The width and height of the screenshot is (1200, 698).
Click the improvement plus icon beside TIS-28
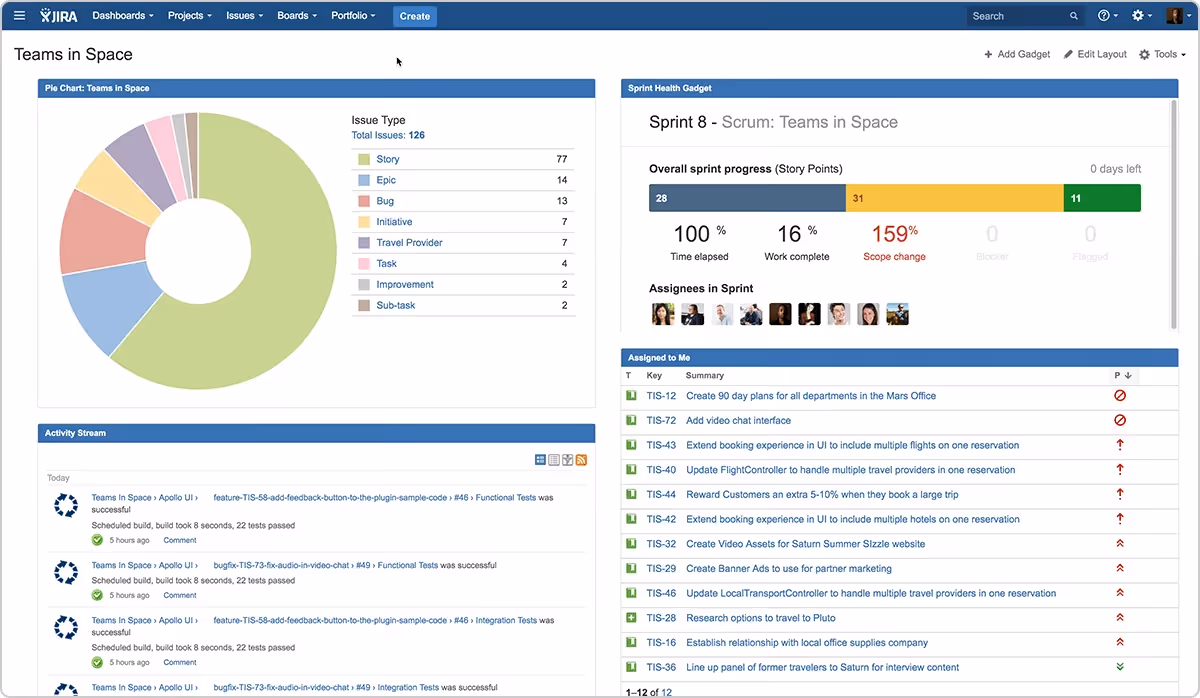click(x=631, y=618)
